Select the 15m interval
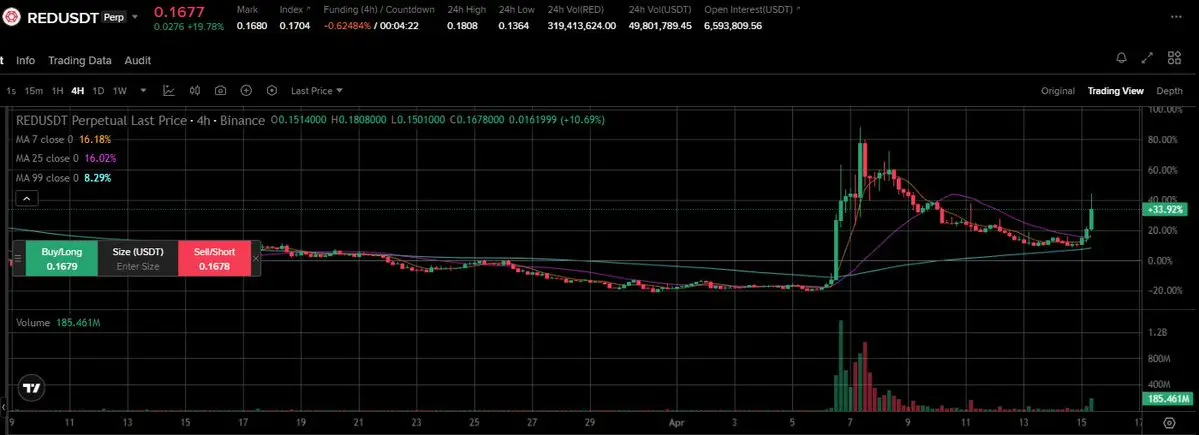 pos(33,90)
